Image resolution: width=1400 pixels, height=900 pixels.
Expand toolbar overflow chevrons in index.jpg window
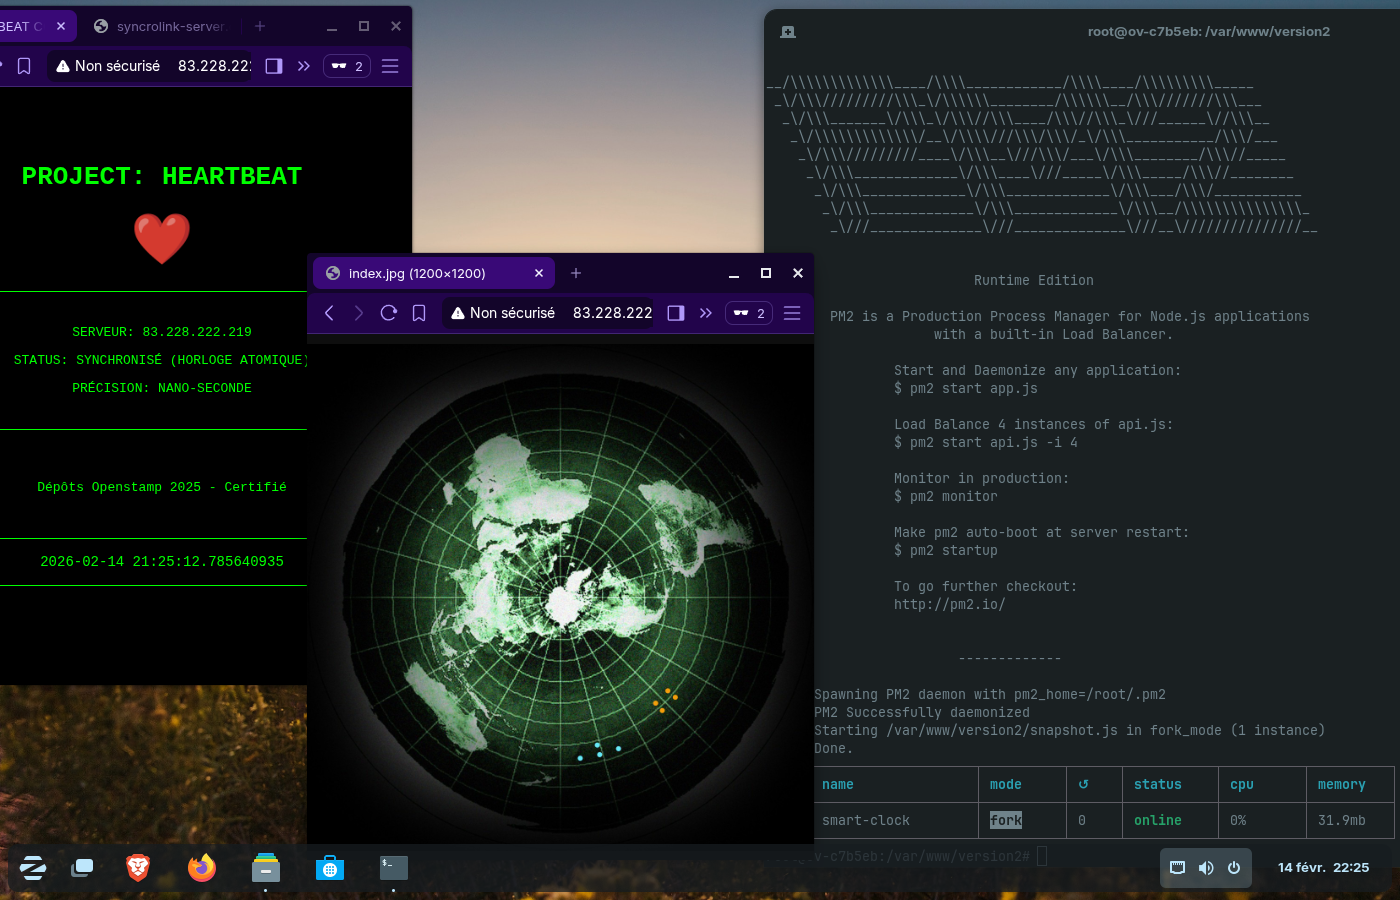pos(706,313)
